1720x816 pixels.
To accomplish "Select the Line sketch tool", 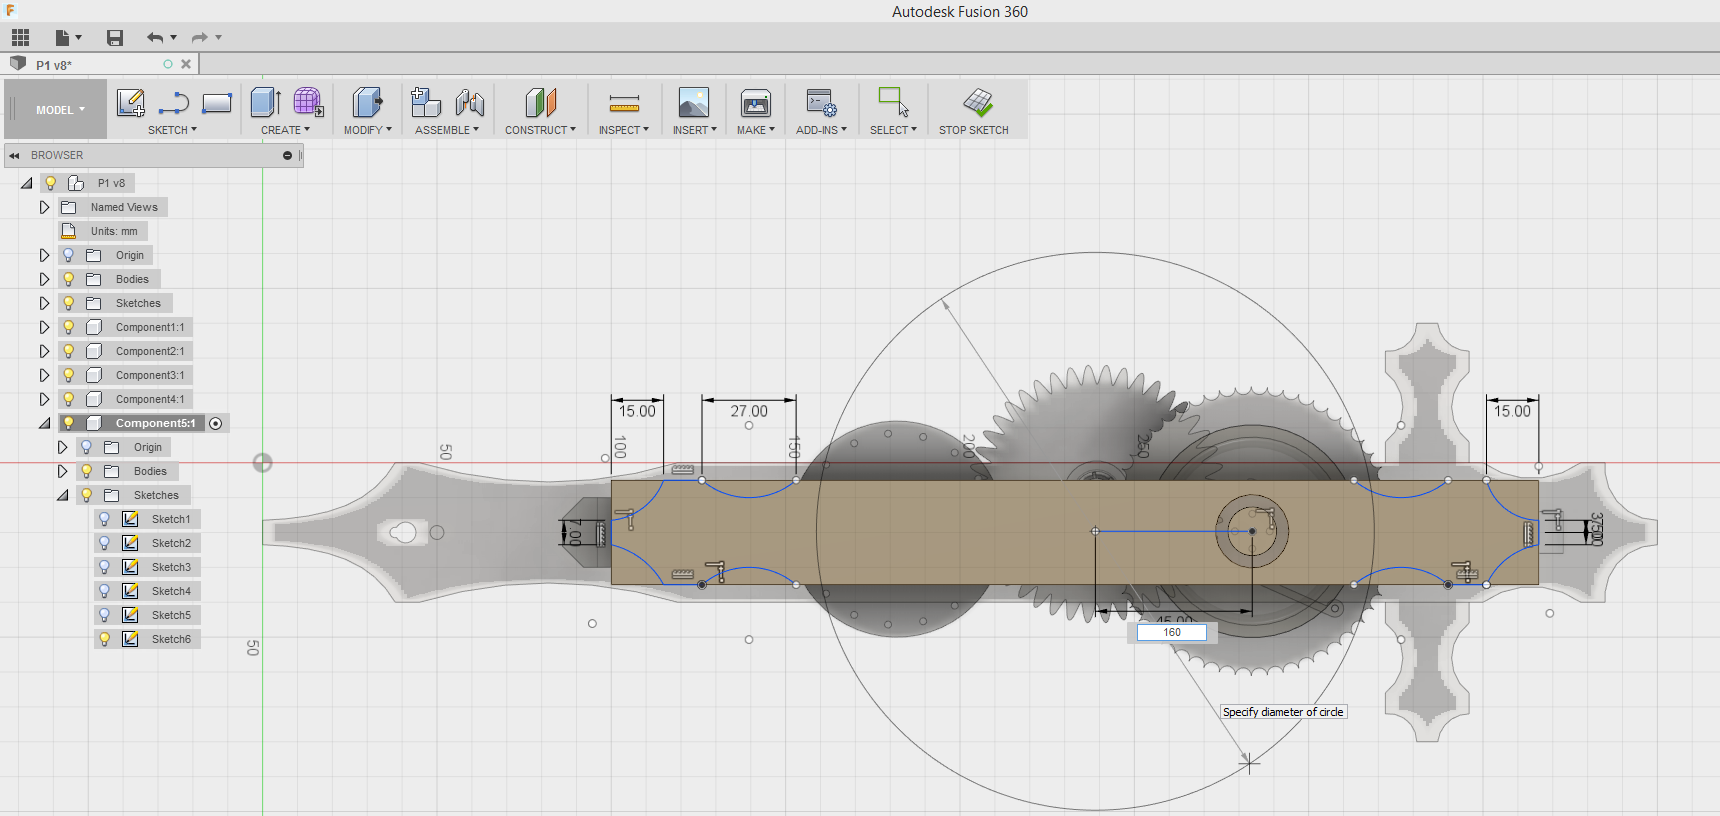I will (174, 102).
